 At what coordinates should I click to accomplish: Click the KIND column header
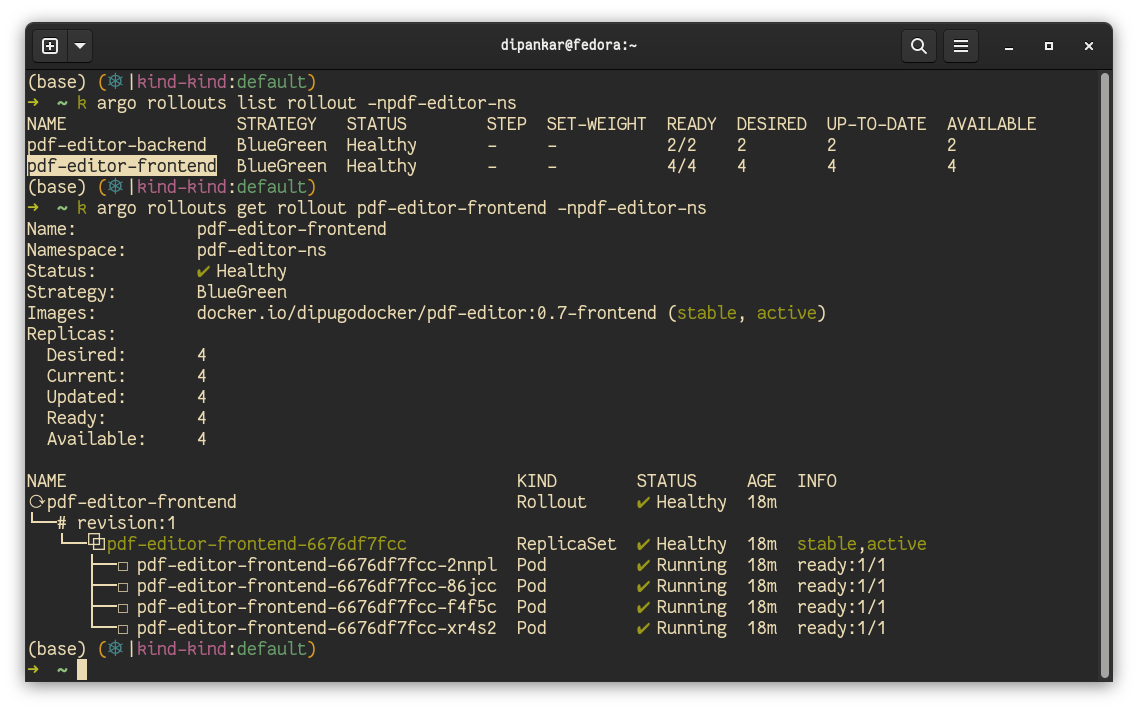(536, 481)
